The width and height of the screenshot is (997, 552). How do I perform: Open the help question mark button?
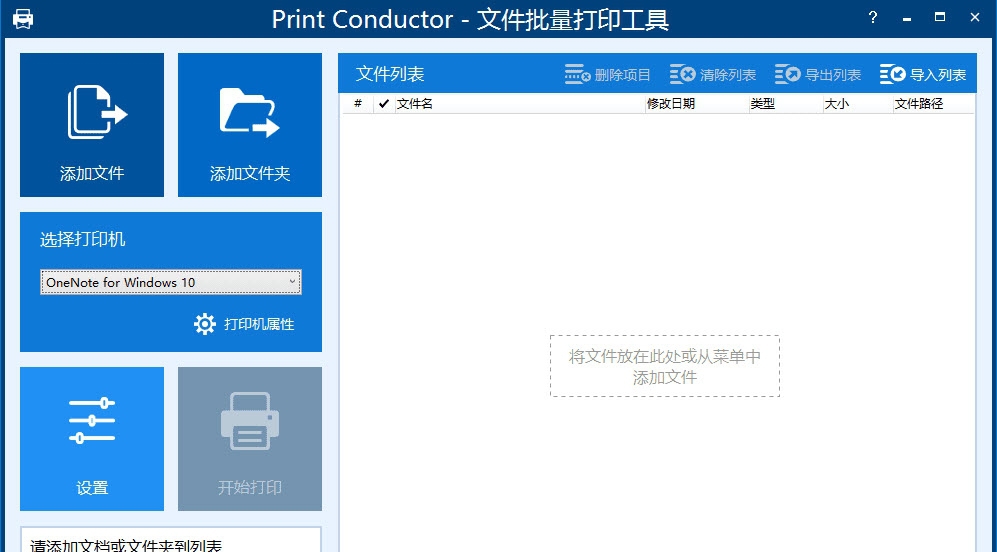coord(873,18)
